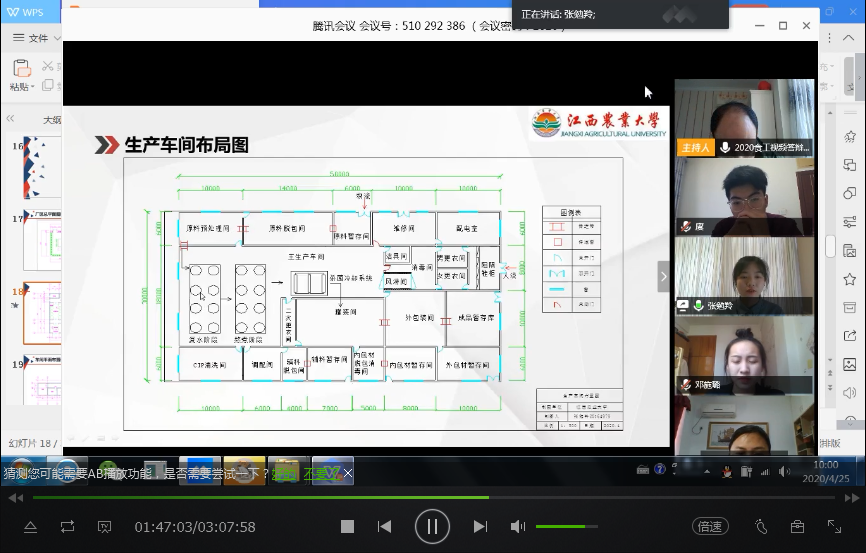
Task: Stop the video with the square button
Action: coord(347,526)
